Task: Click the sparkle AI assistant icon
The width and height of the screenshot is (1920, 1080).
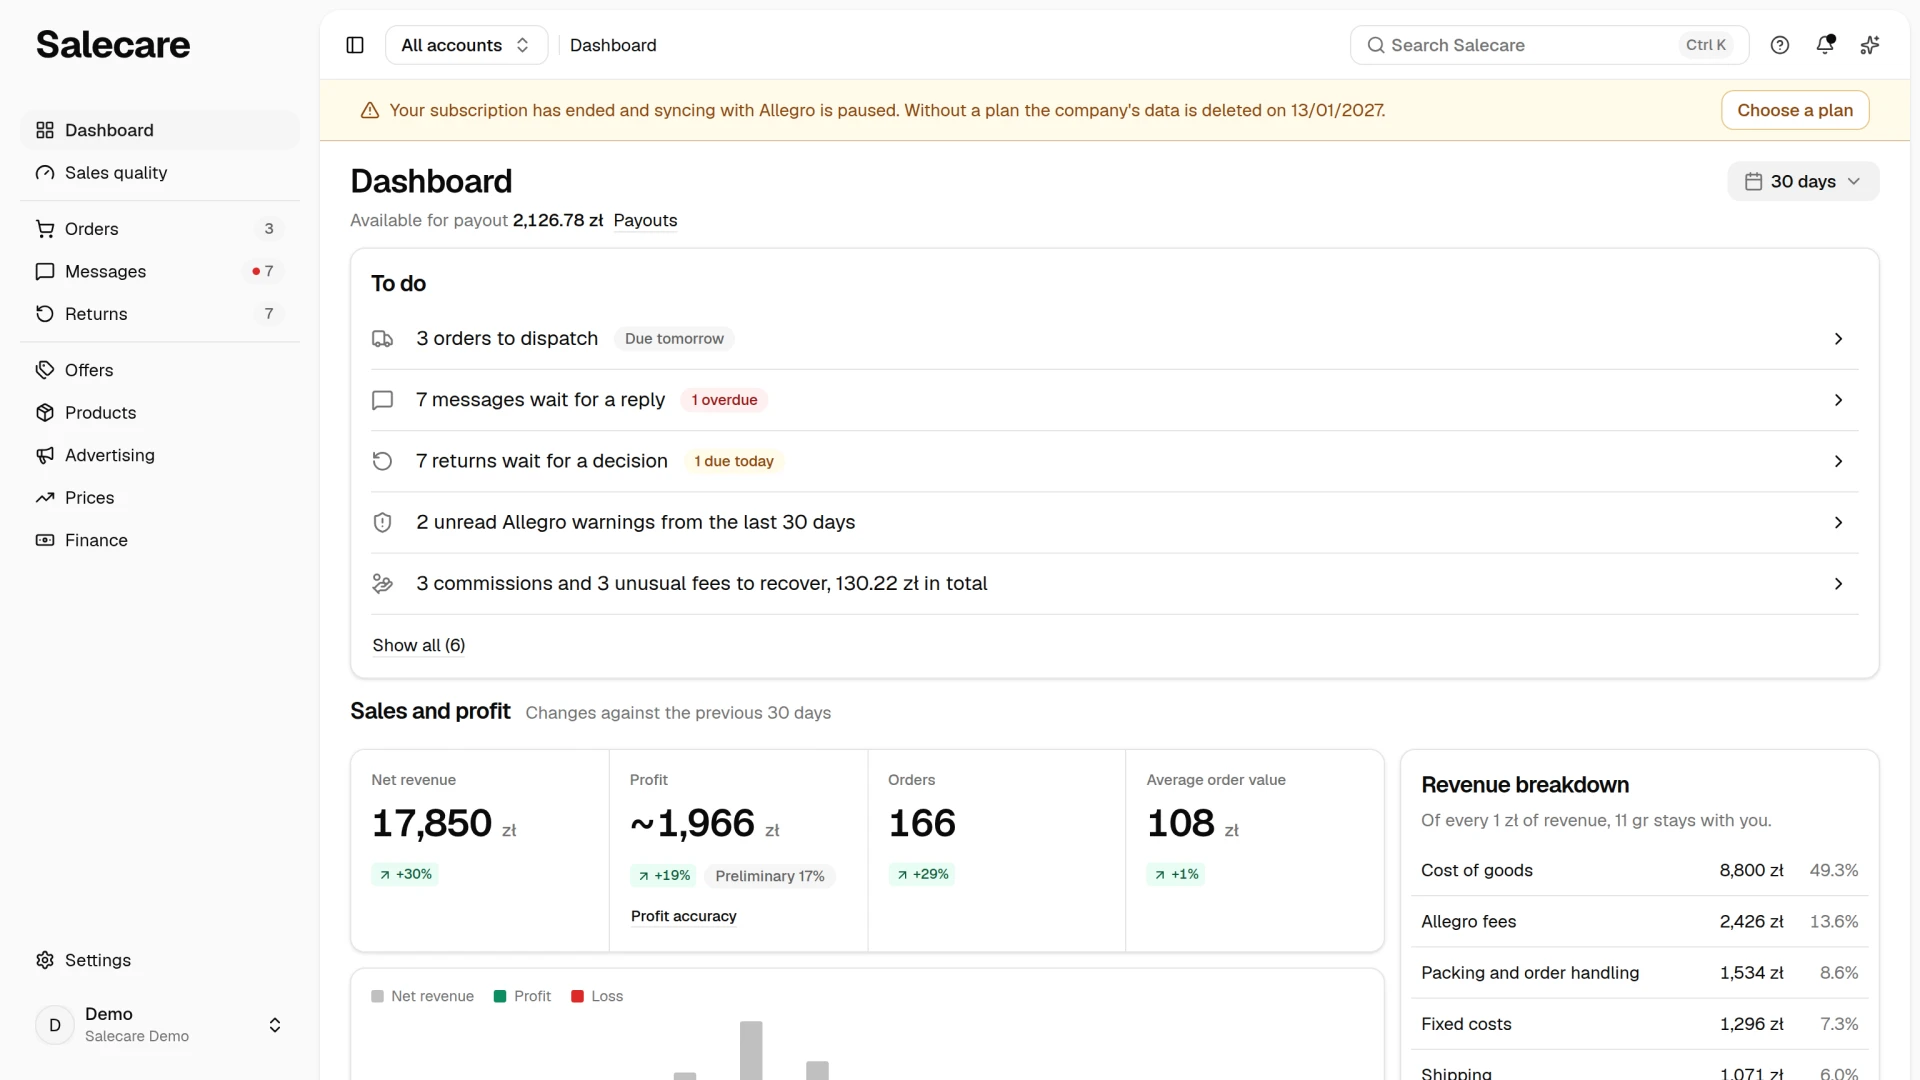Action: tap(1870, 45)
